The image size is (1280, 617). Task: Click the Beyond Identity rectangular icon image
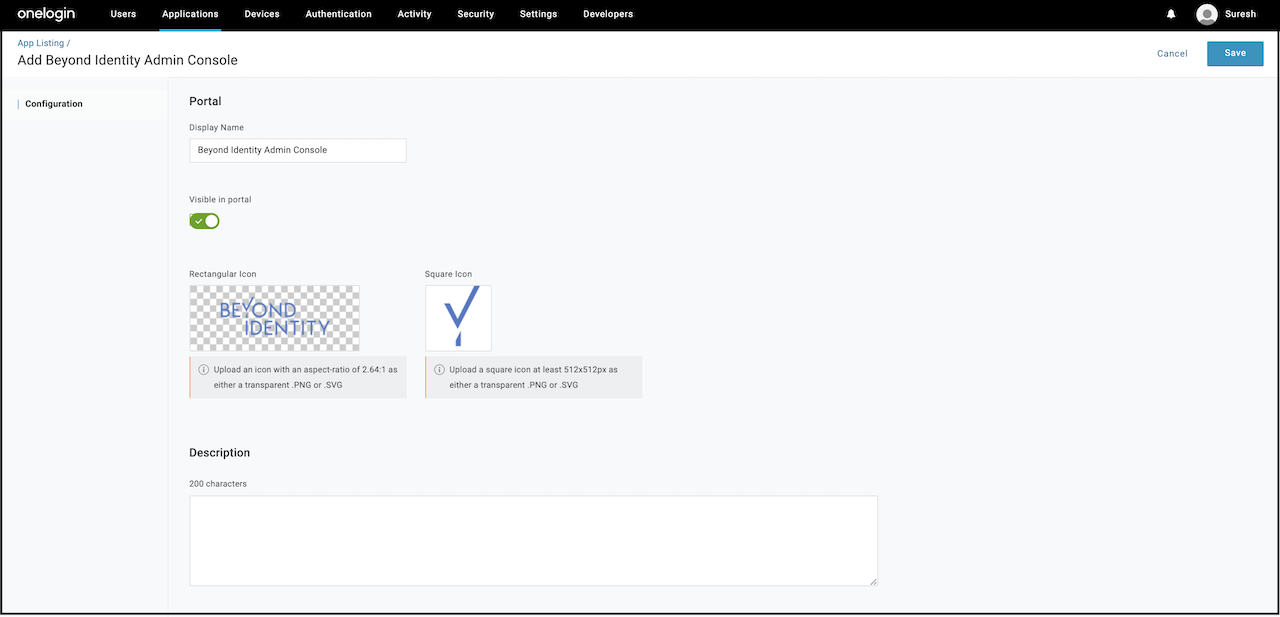[274, 318]
